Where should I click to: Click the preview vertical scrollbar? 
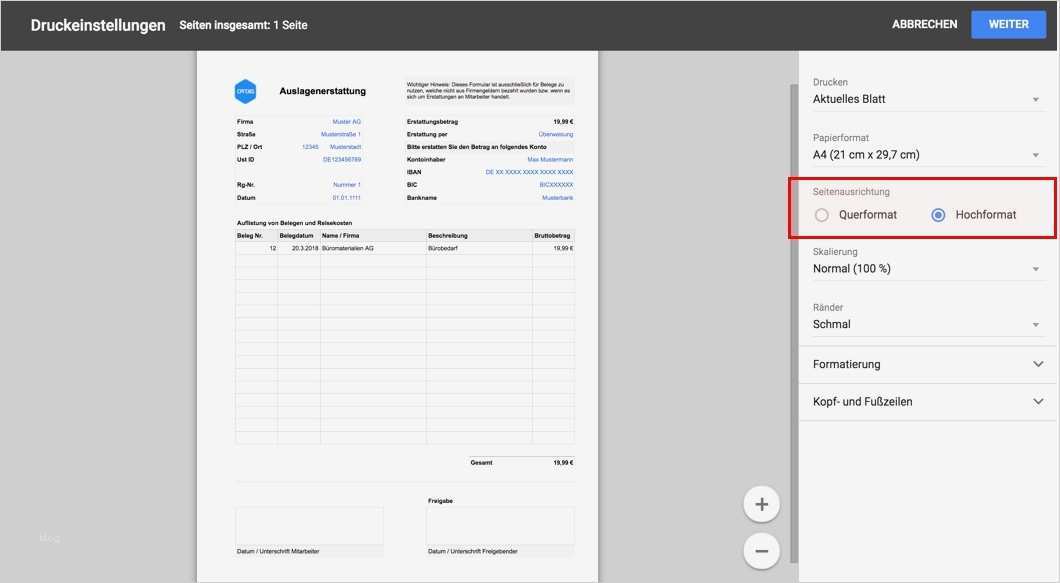(x=794, y=323)
